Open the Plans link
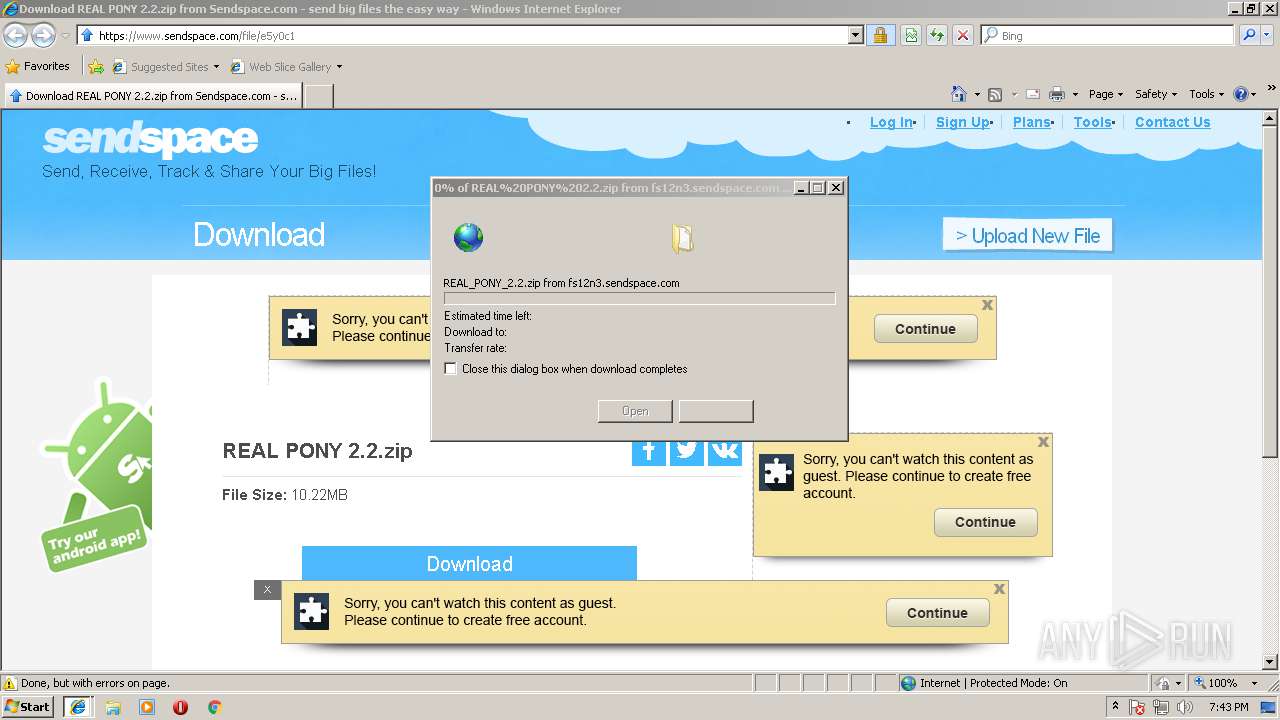The height and width of the screenshot is (720, 1280). (1031, 122)
